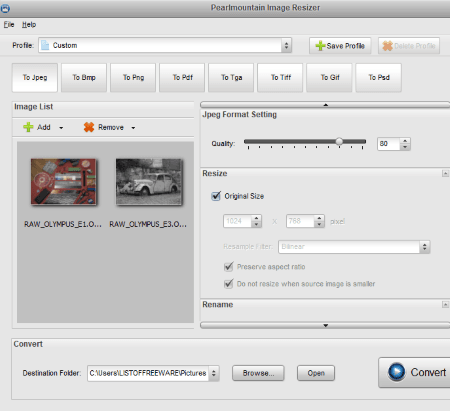Open the Destination Folder dropdown
The height and width of the screenshot is (411, 450).
[x=214, y=373]
